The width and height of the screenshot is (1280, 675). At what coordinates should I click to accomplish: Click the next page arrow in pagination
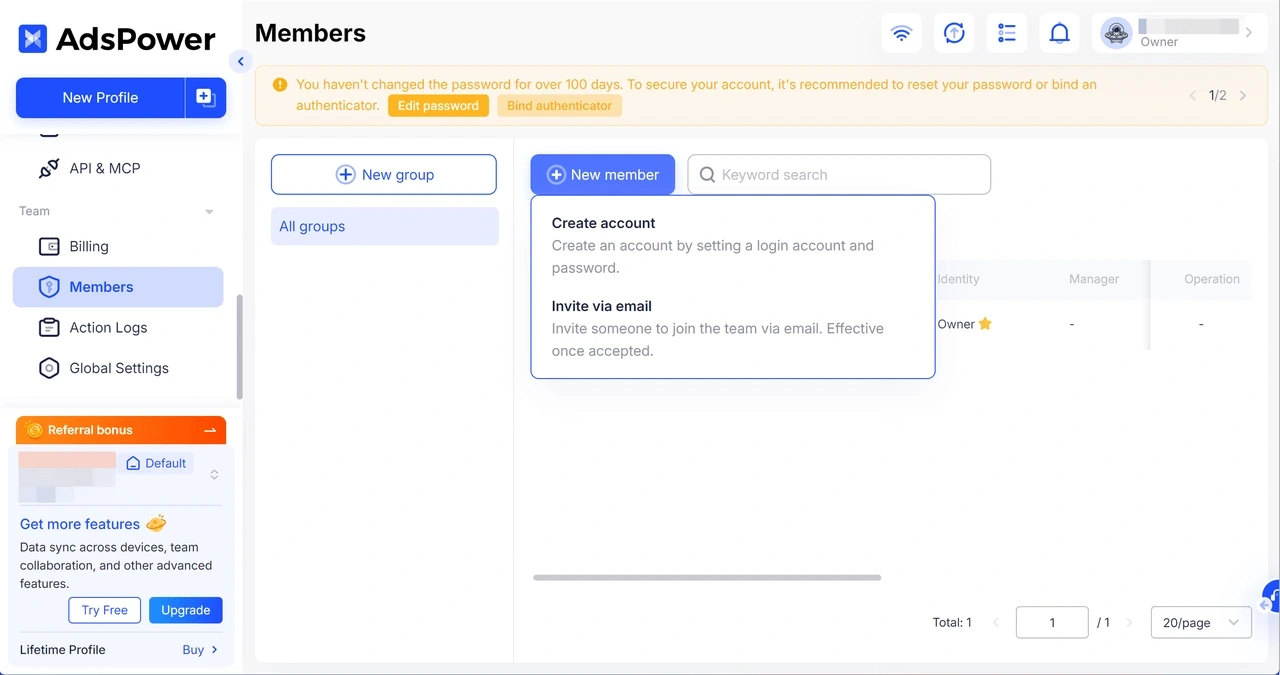[x=1130, y=622]
